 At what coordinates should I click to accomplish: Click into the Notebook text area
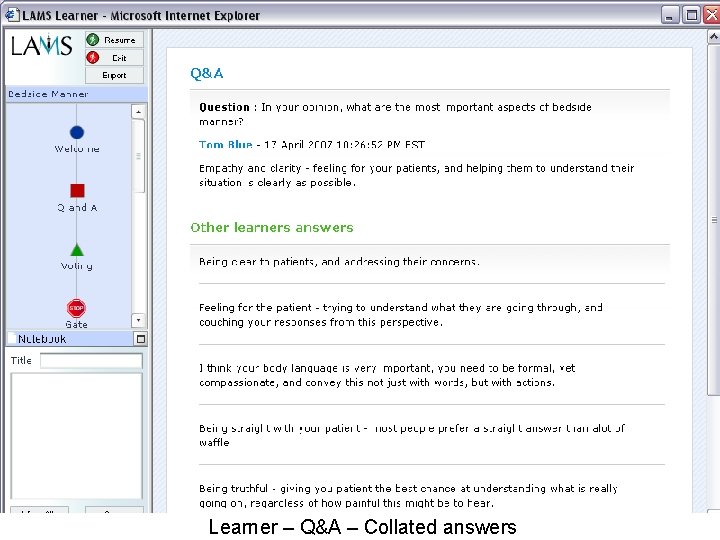77,435
